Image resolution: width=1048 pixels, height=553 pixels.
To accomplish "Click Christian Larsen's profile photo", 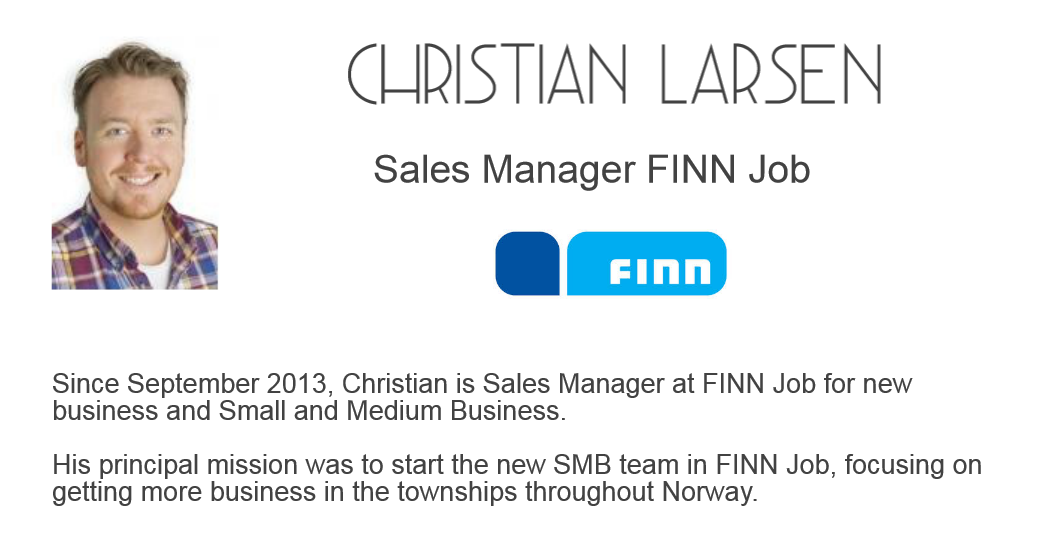I will 134,165.
